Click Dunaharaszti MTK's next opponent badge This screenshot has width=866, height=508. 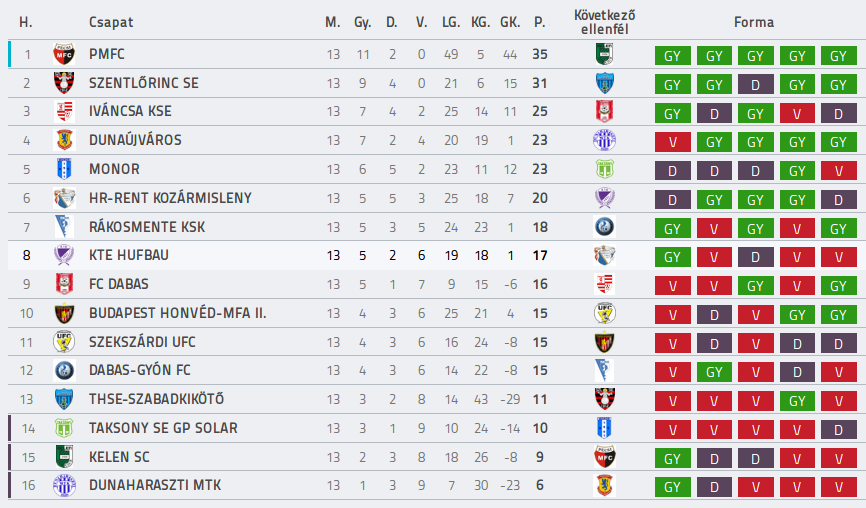tap(605, 485)
